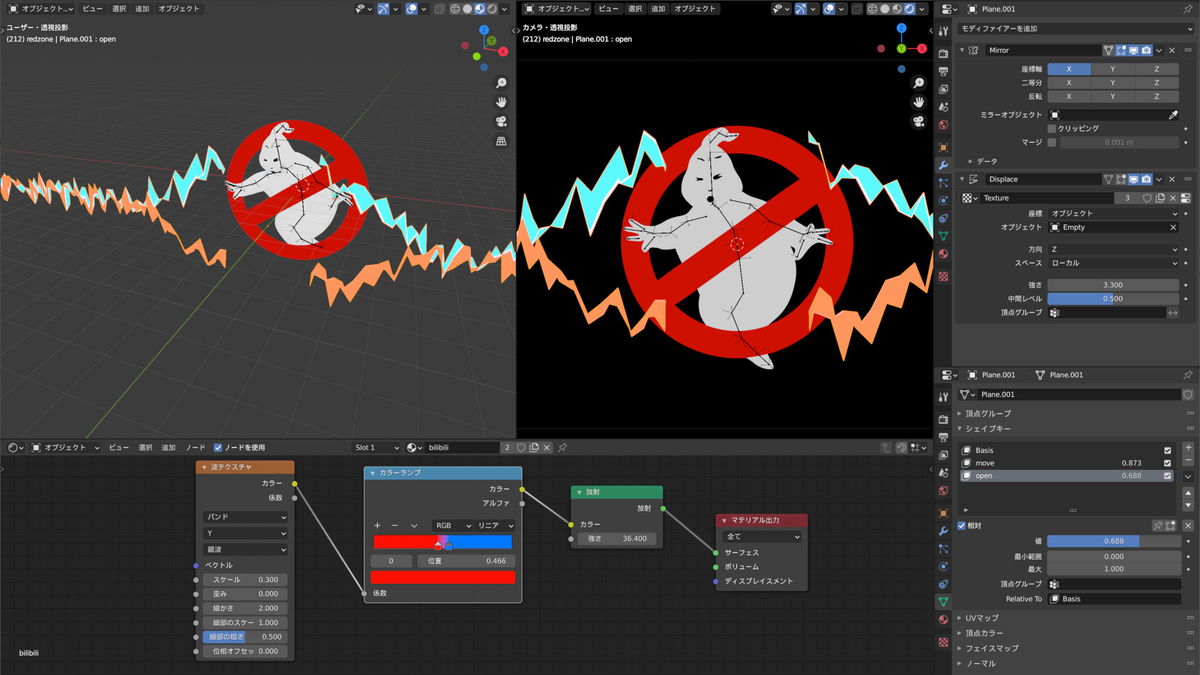
Task: Adjust shape key Value slider 0.688
Action: pos(1114,540)
